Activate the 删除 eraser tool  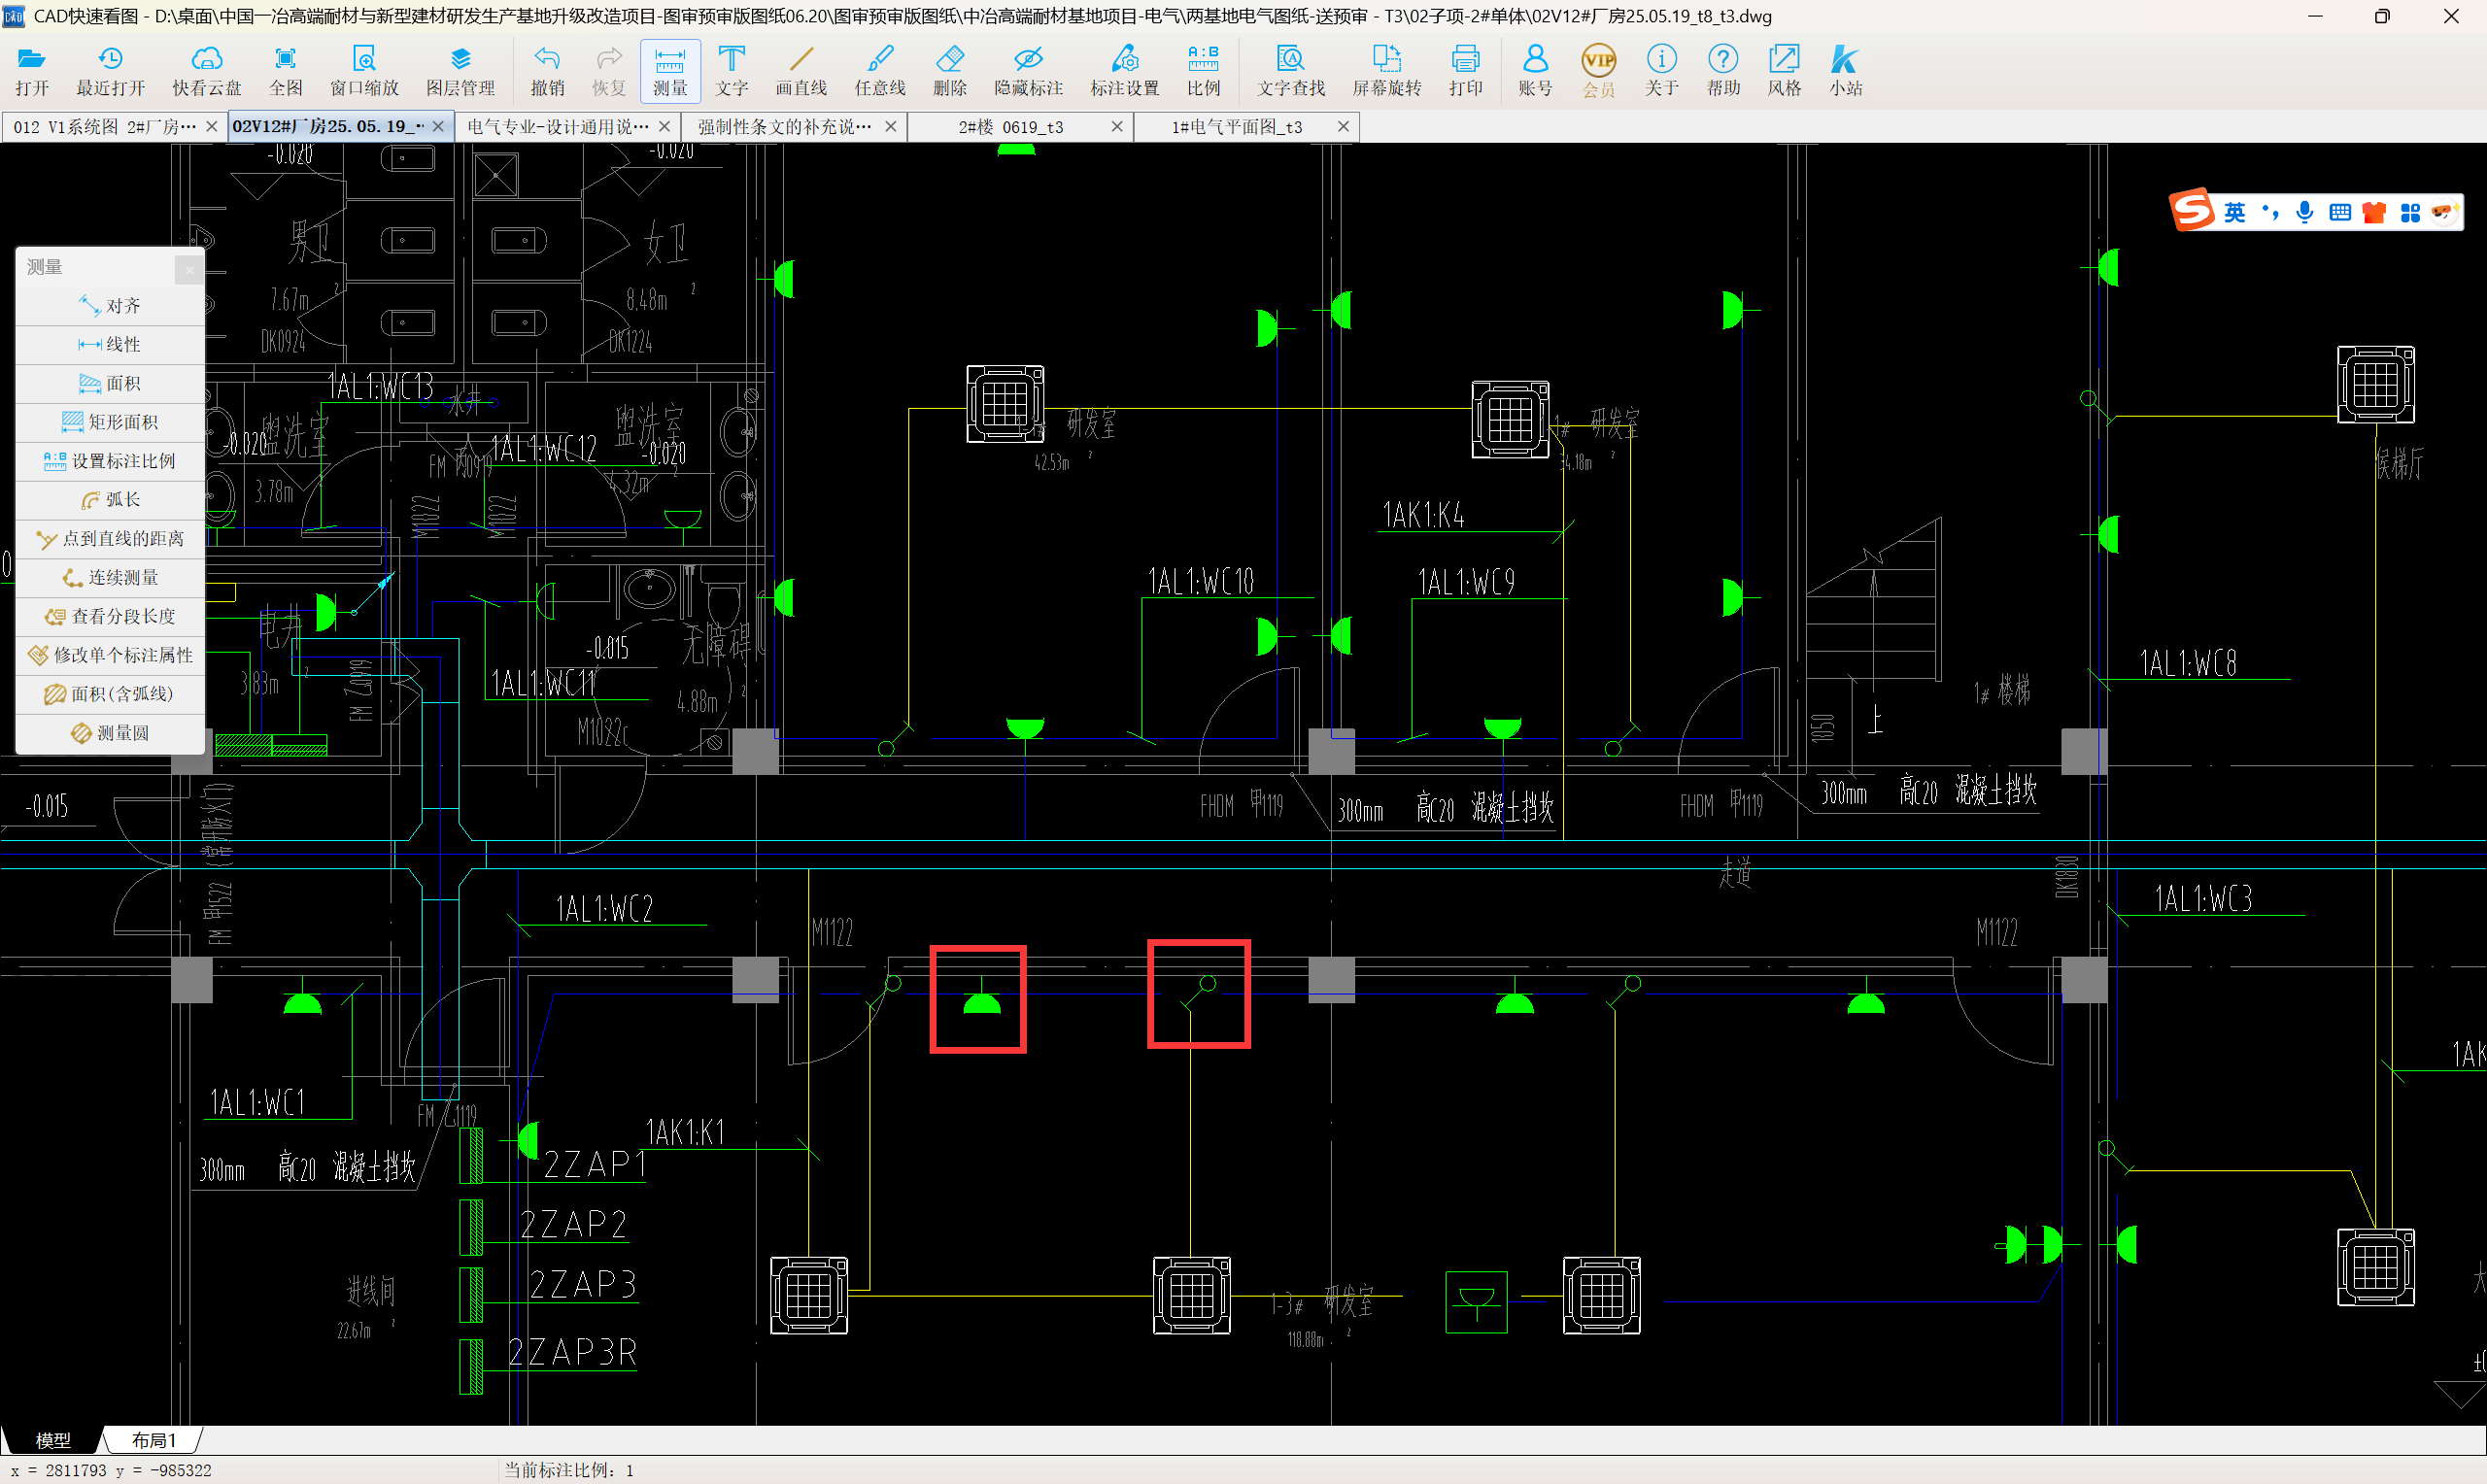pos(949,72)
